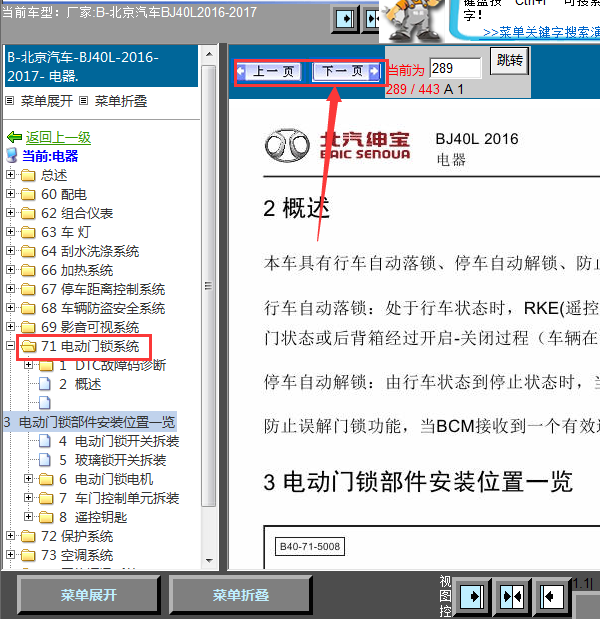Screen dimensions: 600x619
Task: Expand the 68 车辆防盗安全系统 tree node
Action: click(11, 308)
